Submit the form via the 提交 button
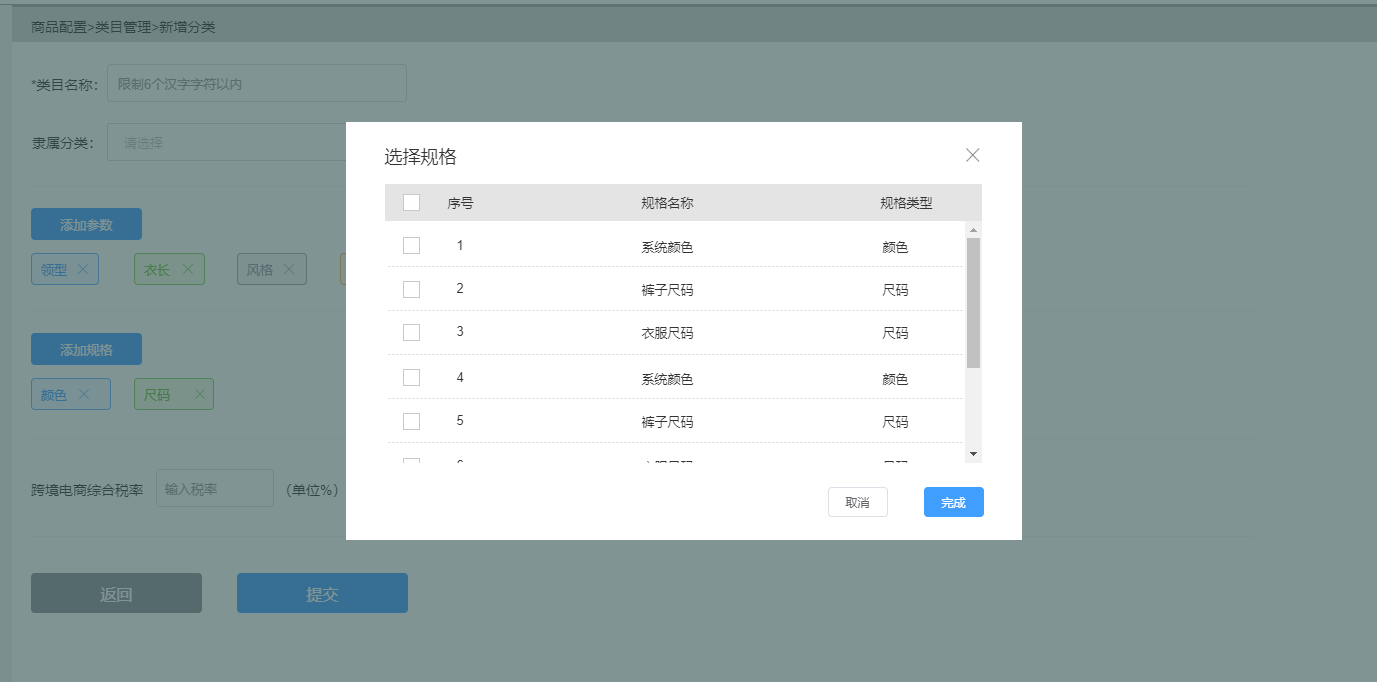The height and width of the screenshot is (682, 1377). (322, 592)
